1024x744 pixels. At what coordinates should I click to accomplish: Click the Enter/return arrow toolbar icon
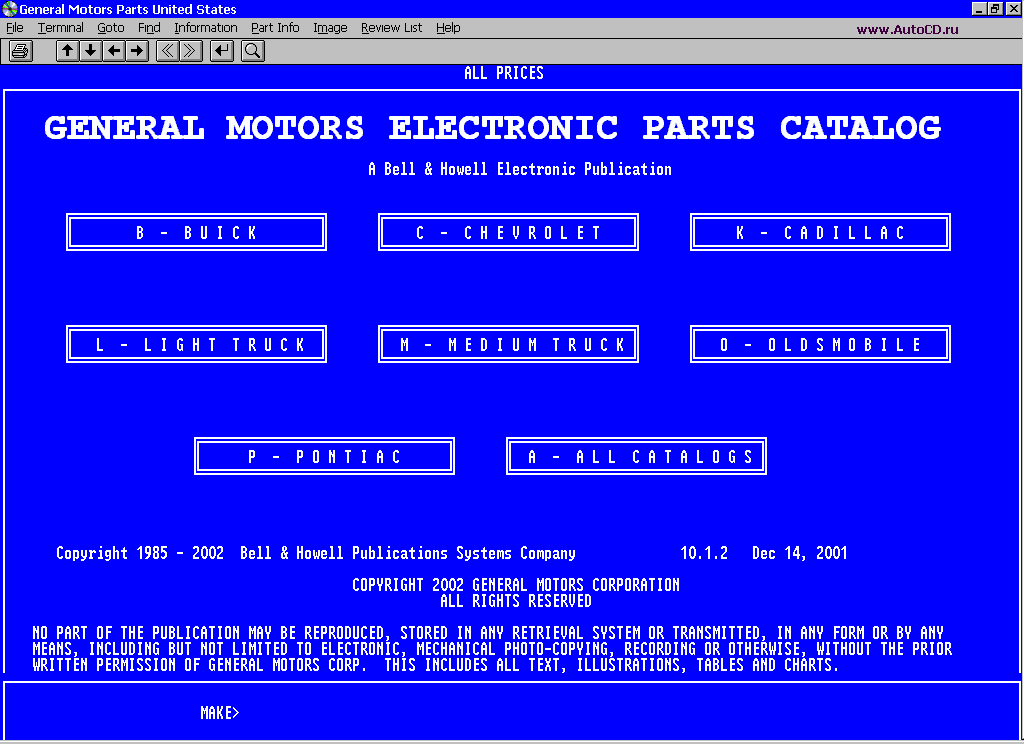click(x=222, y=51)
